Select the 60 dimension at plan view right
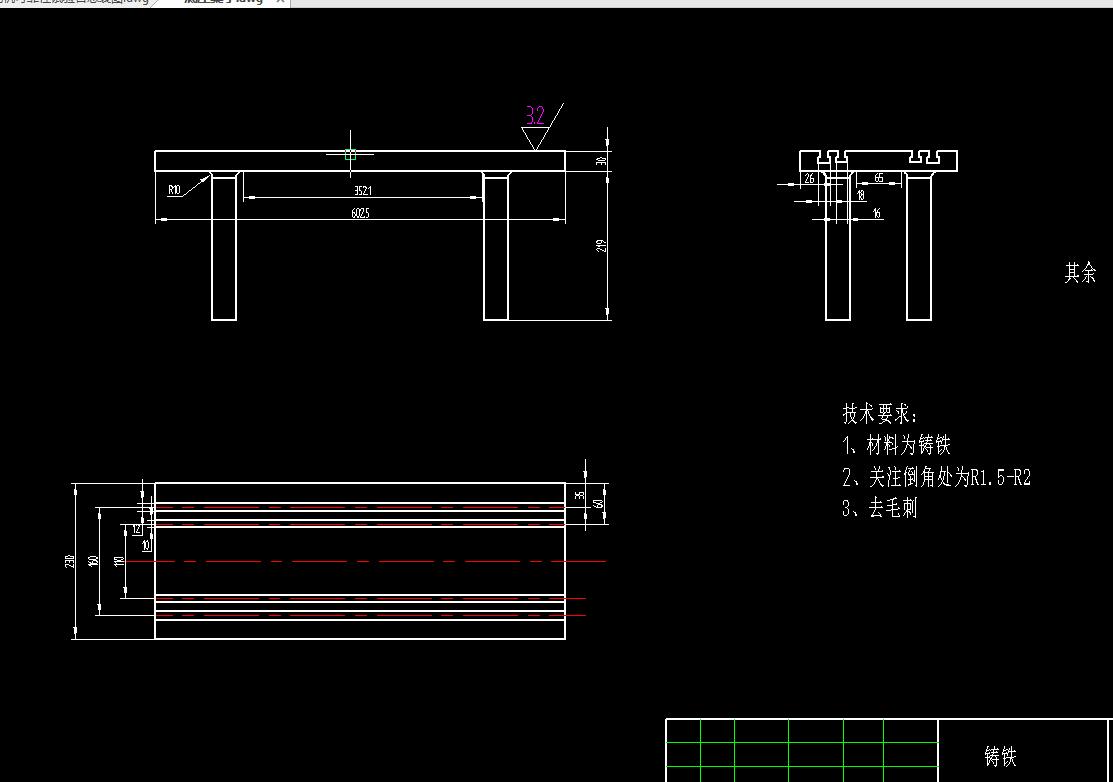 tap(599, 504)
